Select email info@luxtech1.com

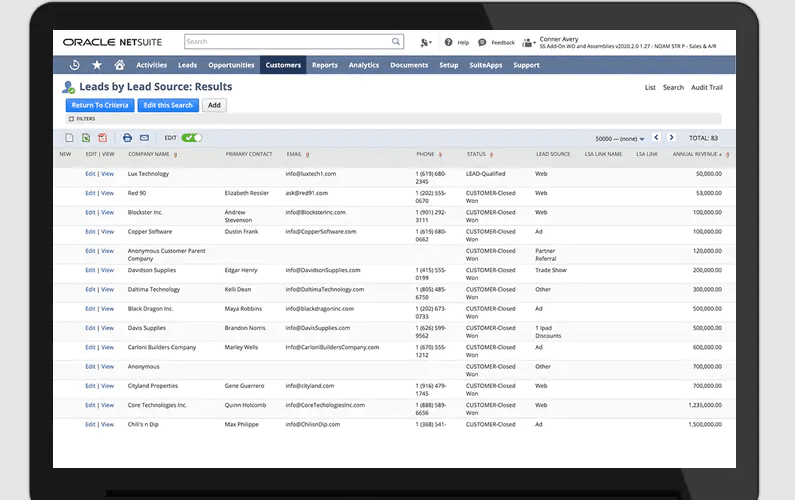[310, 173]
